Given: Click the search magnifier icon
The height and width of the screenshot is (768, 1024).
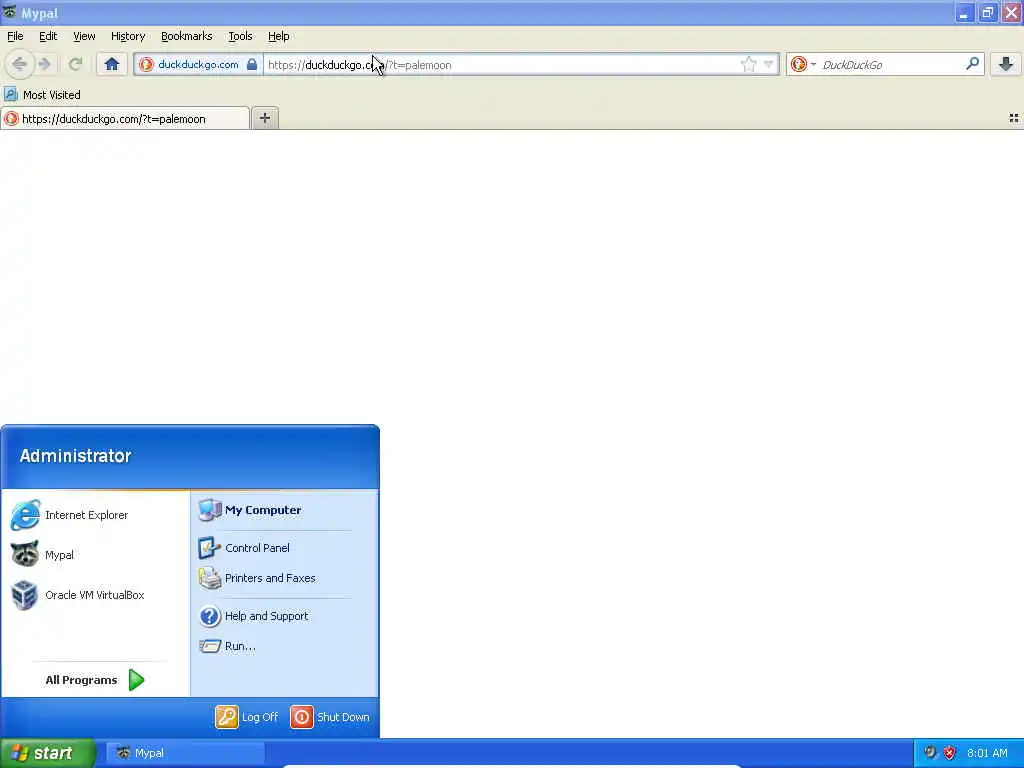Looking at the screenshot, I should (972, 63).
